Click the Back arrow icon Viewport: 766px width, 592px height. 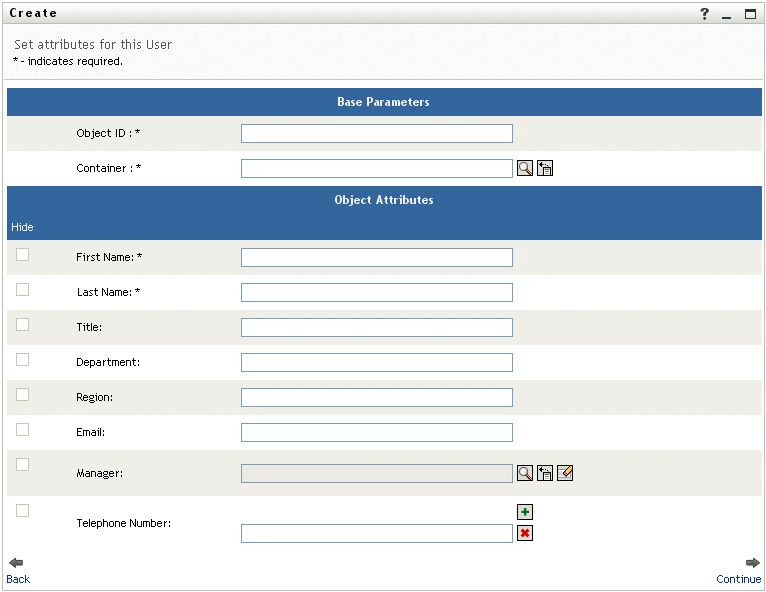coord(16,563)
